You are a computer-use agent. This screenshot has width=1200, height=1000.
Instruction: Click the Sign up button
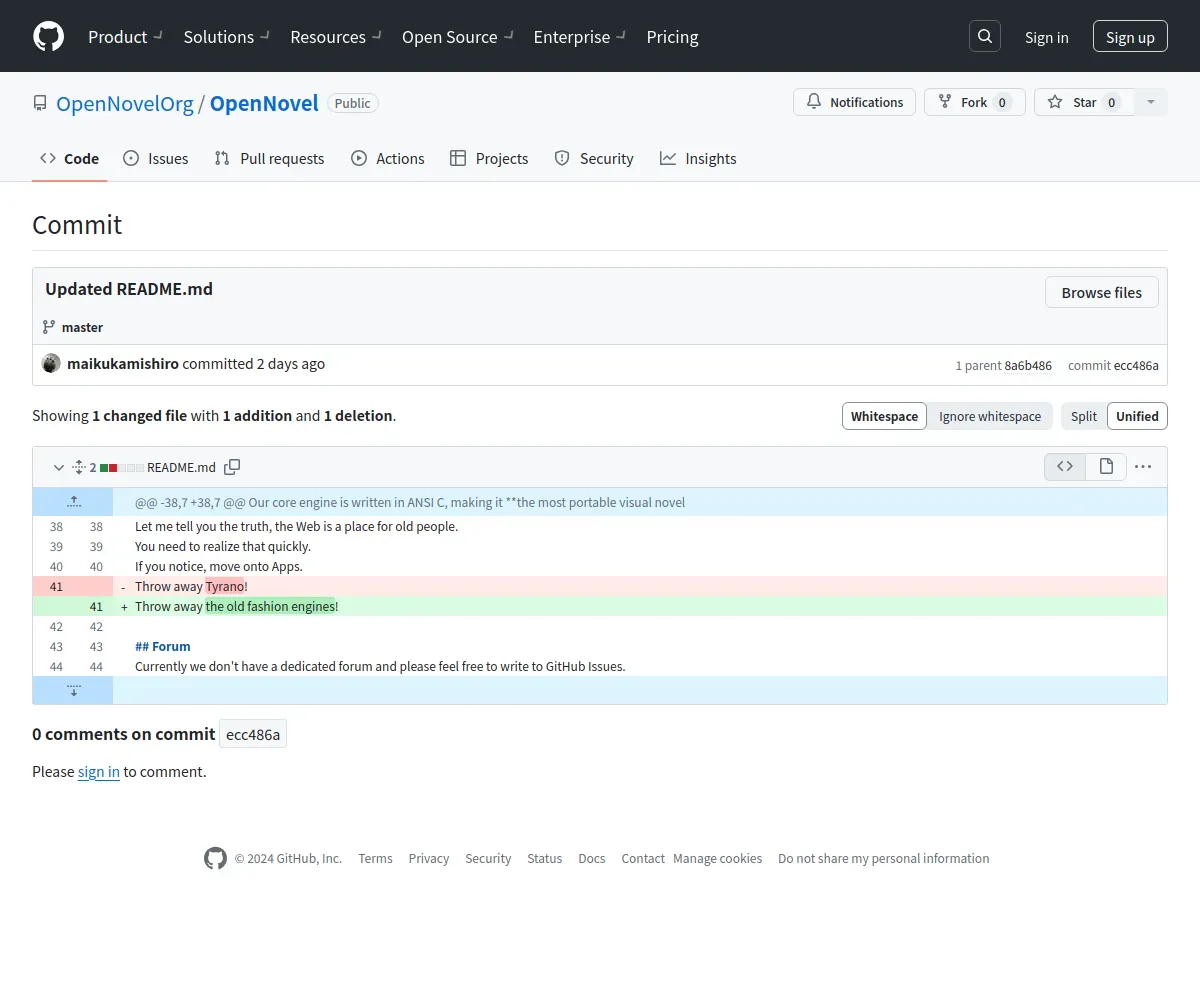pos(1130,37)
